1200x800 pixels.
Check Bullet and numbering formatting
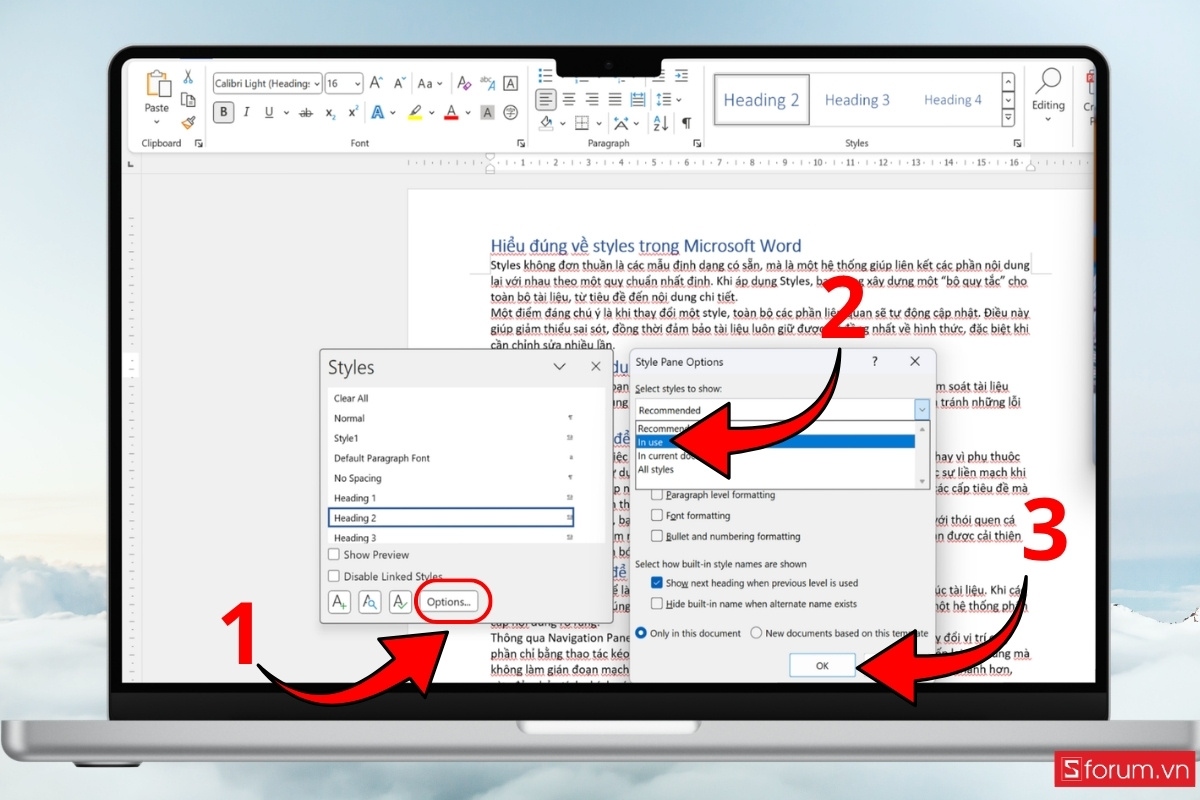(x=657, y=537)
